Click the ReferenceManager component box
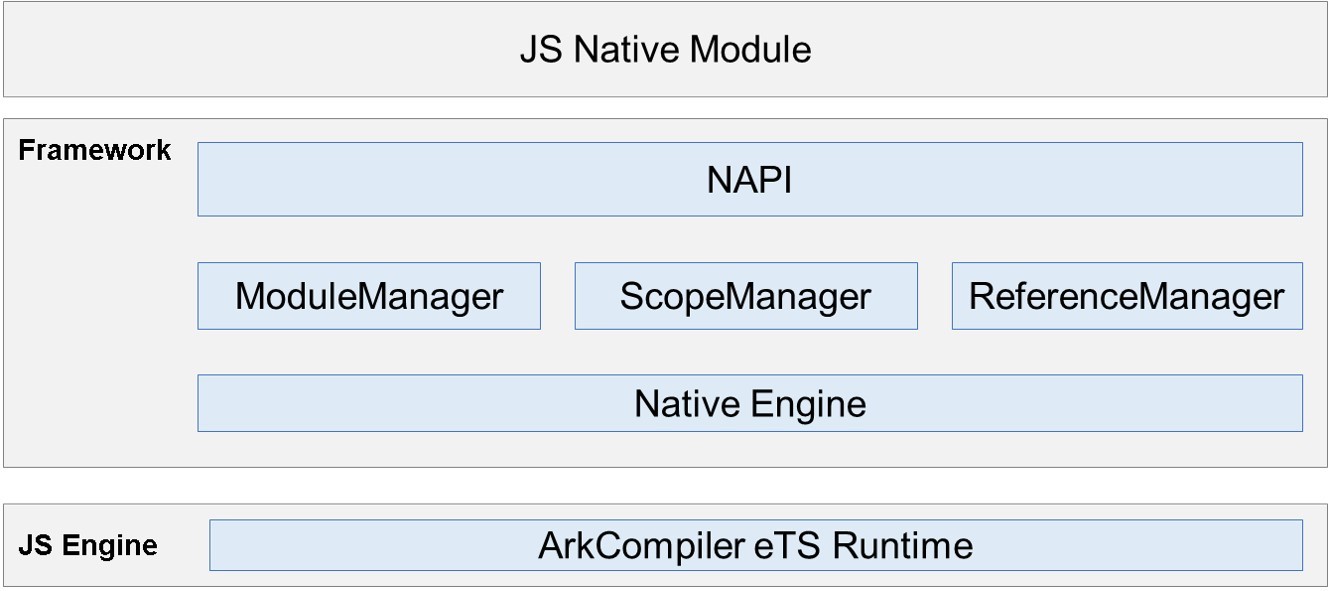 pyautogui.click(x=1126, y=296)
